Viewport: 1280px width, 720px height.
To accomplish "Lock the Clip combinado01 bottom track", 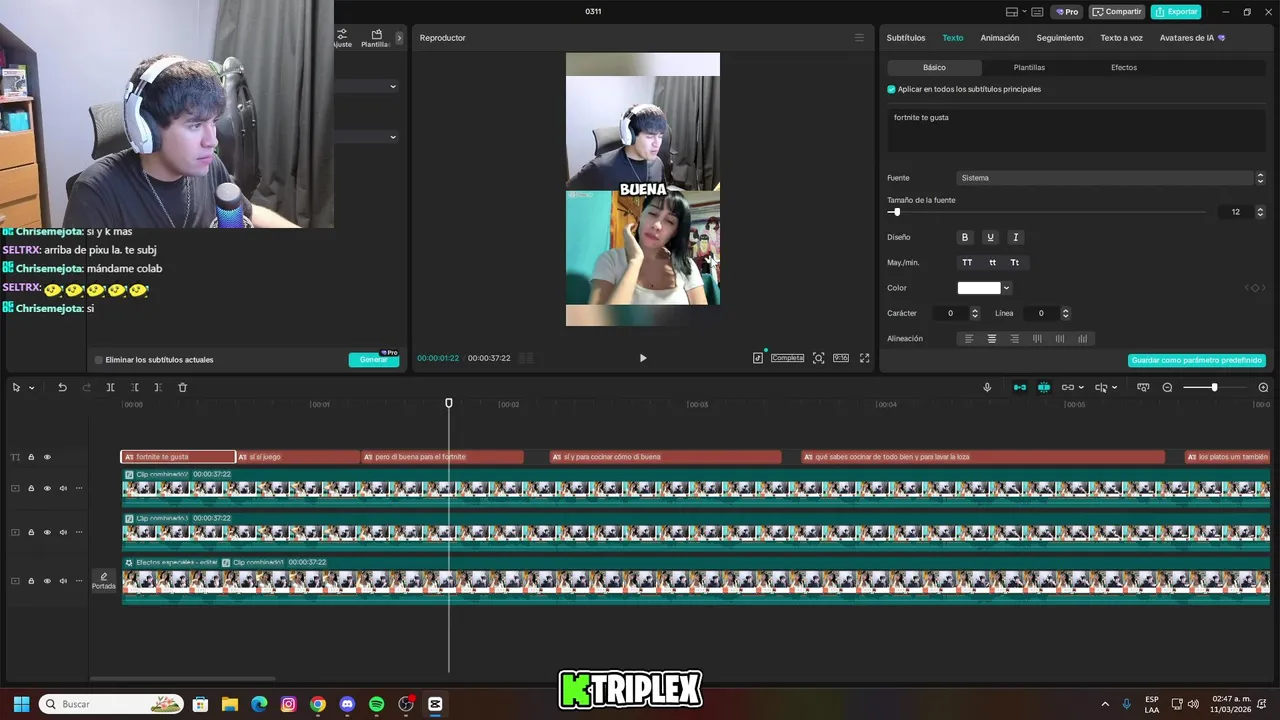I will [x=31, y=580].
